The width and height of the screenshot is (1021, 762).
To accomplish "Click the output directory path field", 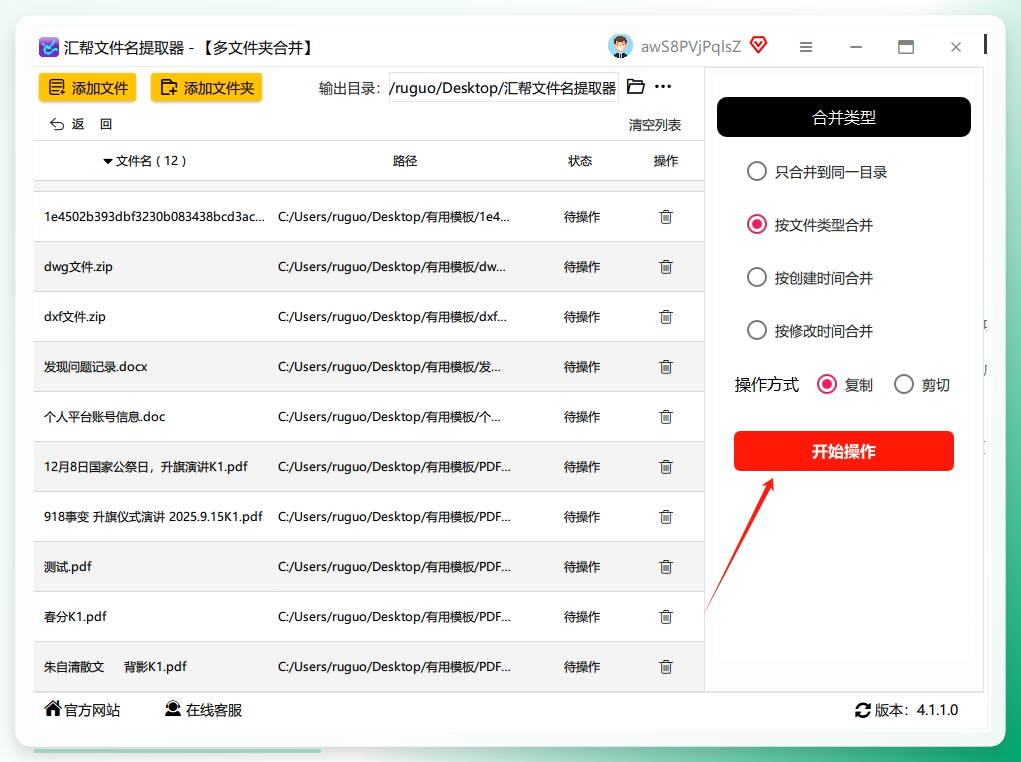I will [503, 87].
